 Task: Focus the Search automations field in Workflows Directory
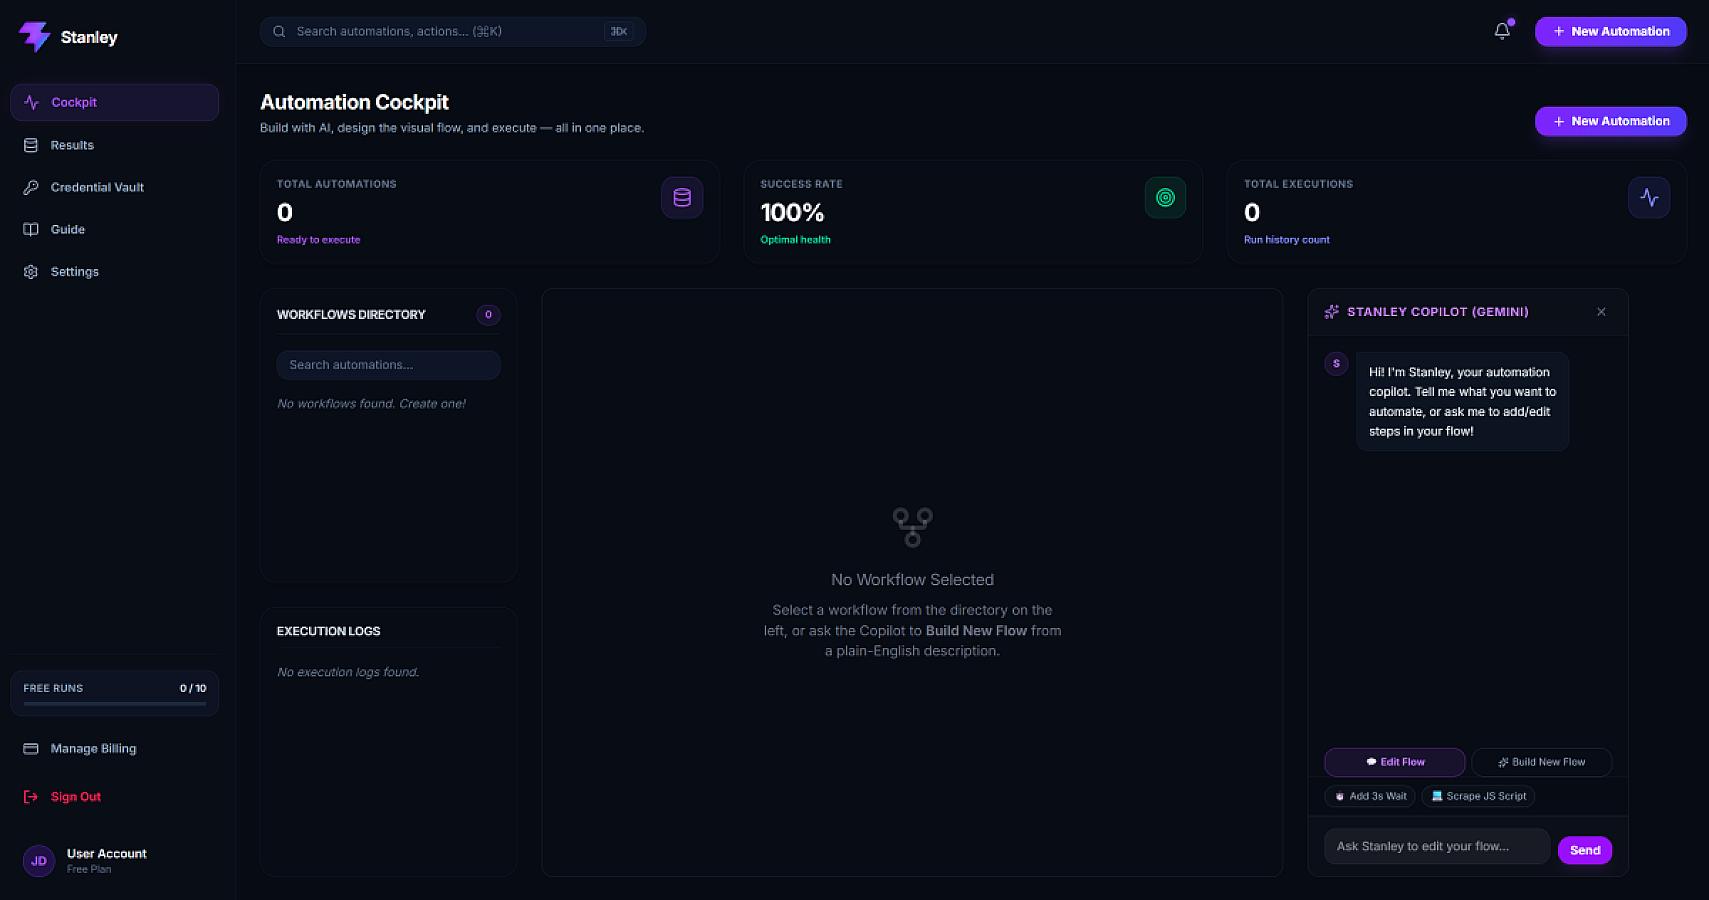click(x=388, y=365)
